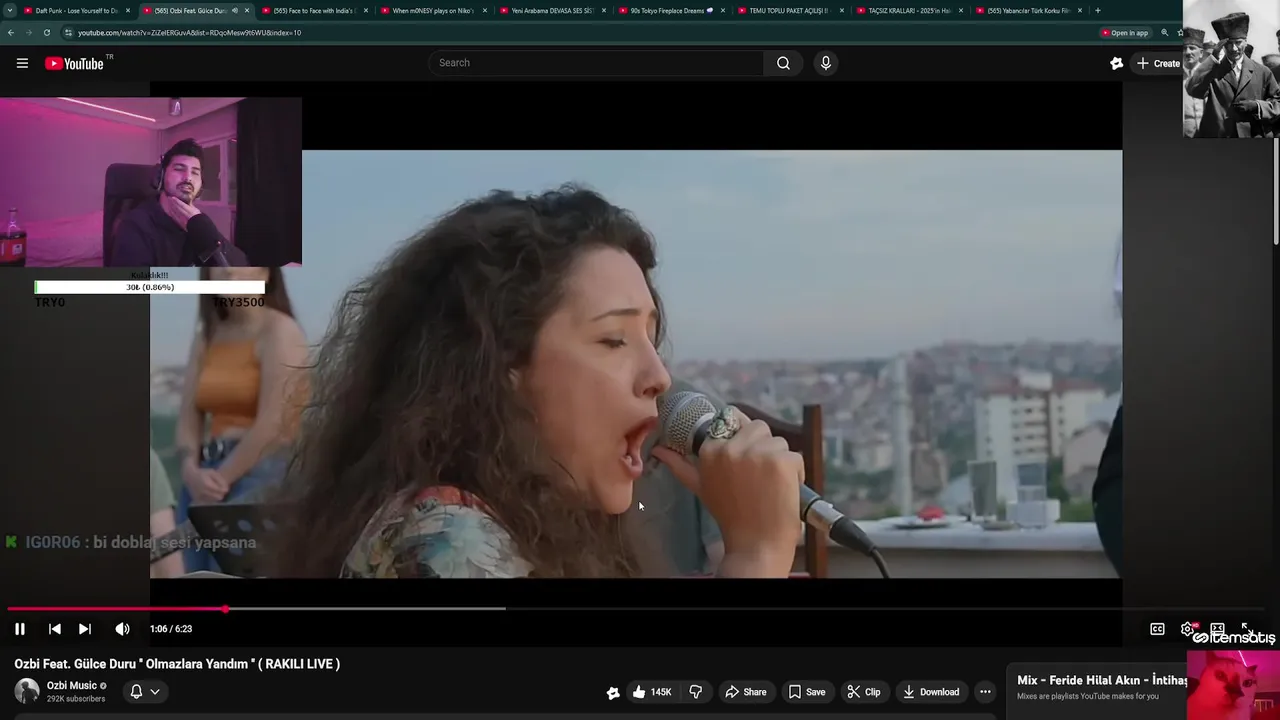Image resolution: width=1280 pixels, height=720 pixels.
Task: Download the video with Download button
Action: pos(931,692)
